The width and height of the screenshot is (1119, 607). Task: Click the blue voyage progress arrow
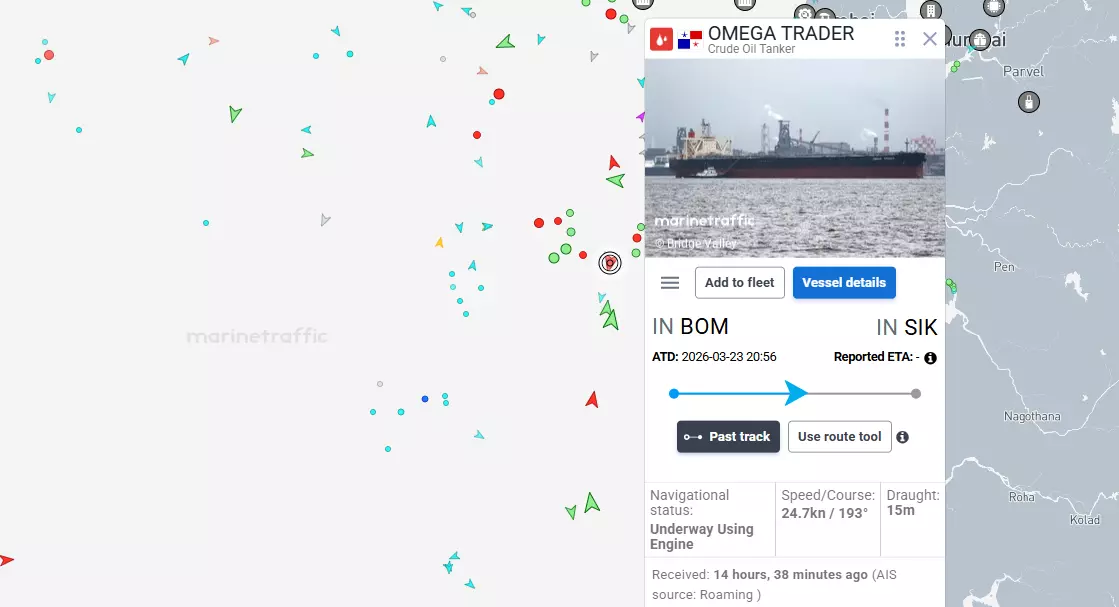pyautogui.click(x=796, y=393)
